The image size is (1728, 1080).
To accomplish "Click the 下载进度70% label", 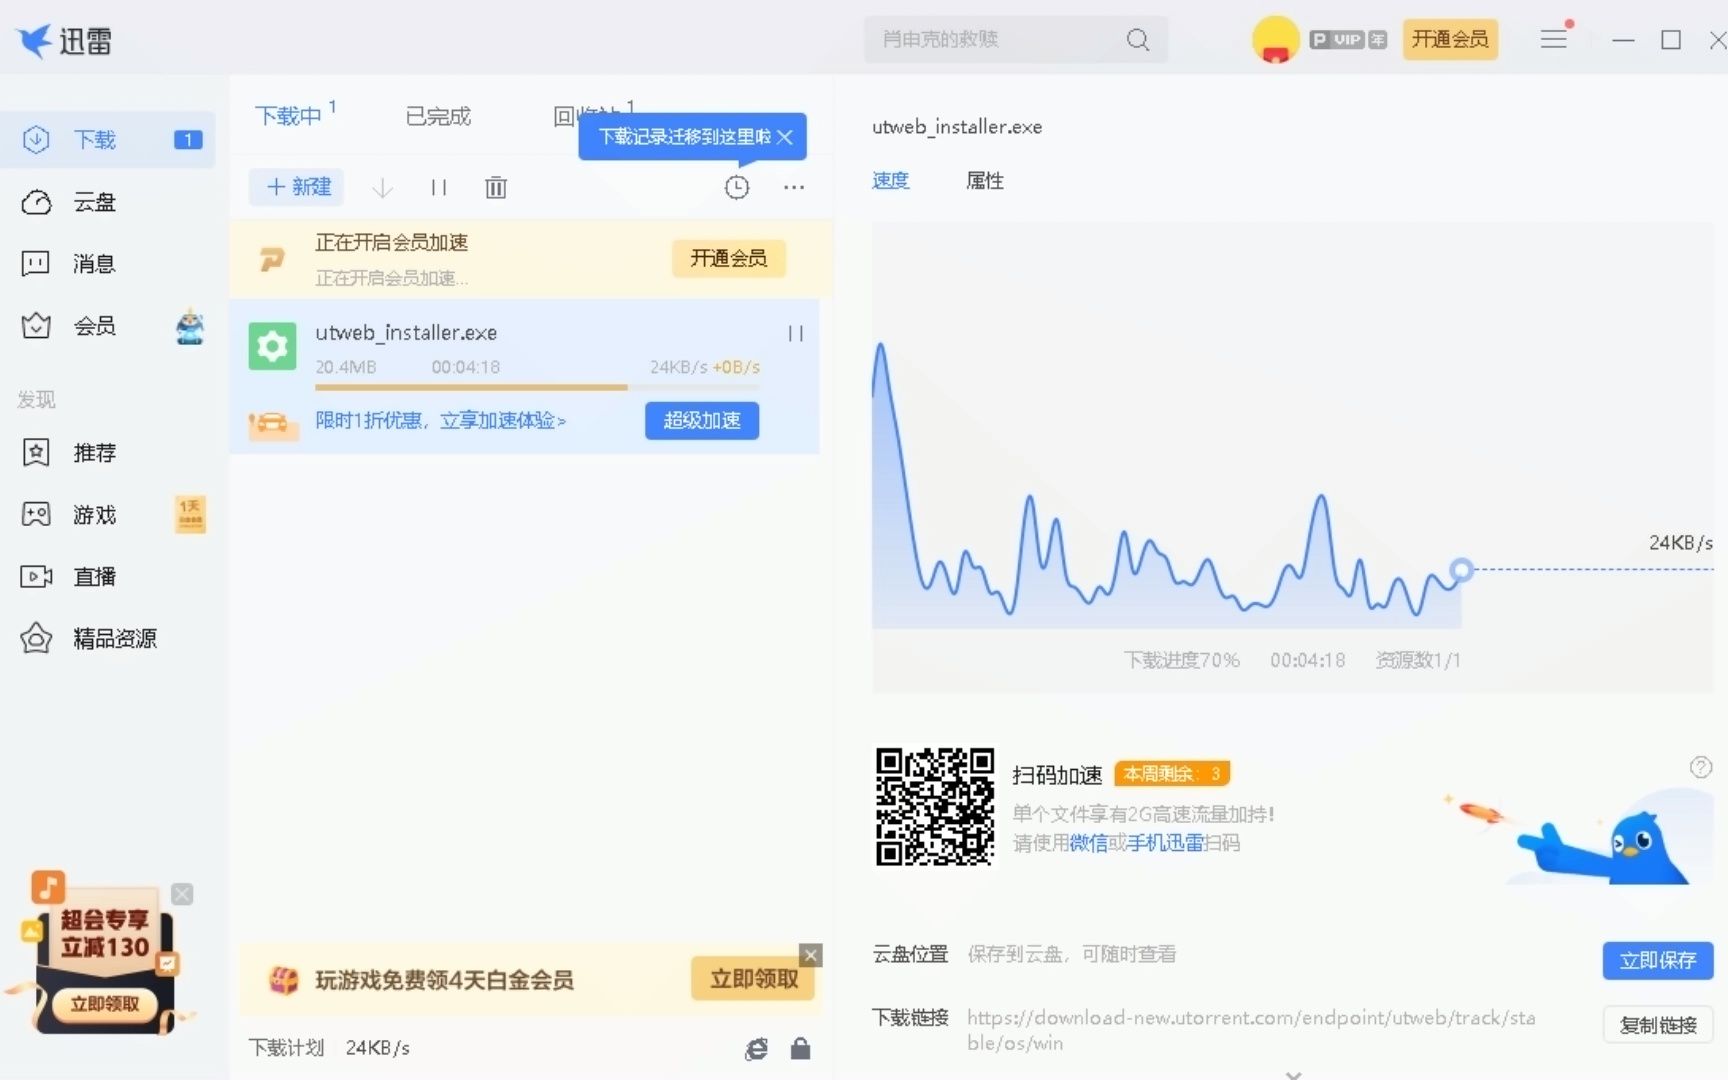I will coord(1181,661).
